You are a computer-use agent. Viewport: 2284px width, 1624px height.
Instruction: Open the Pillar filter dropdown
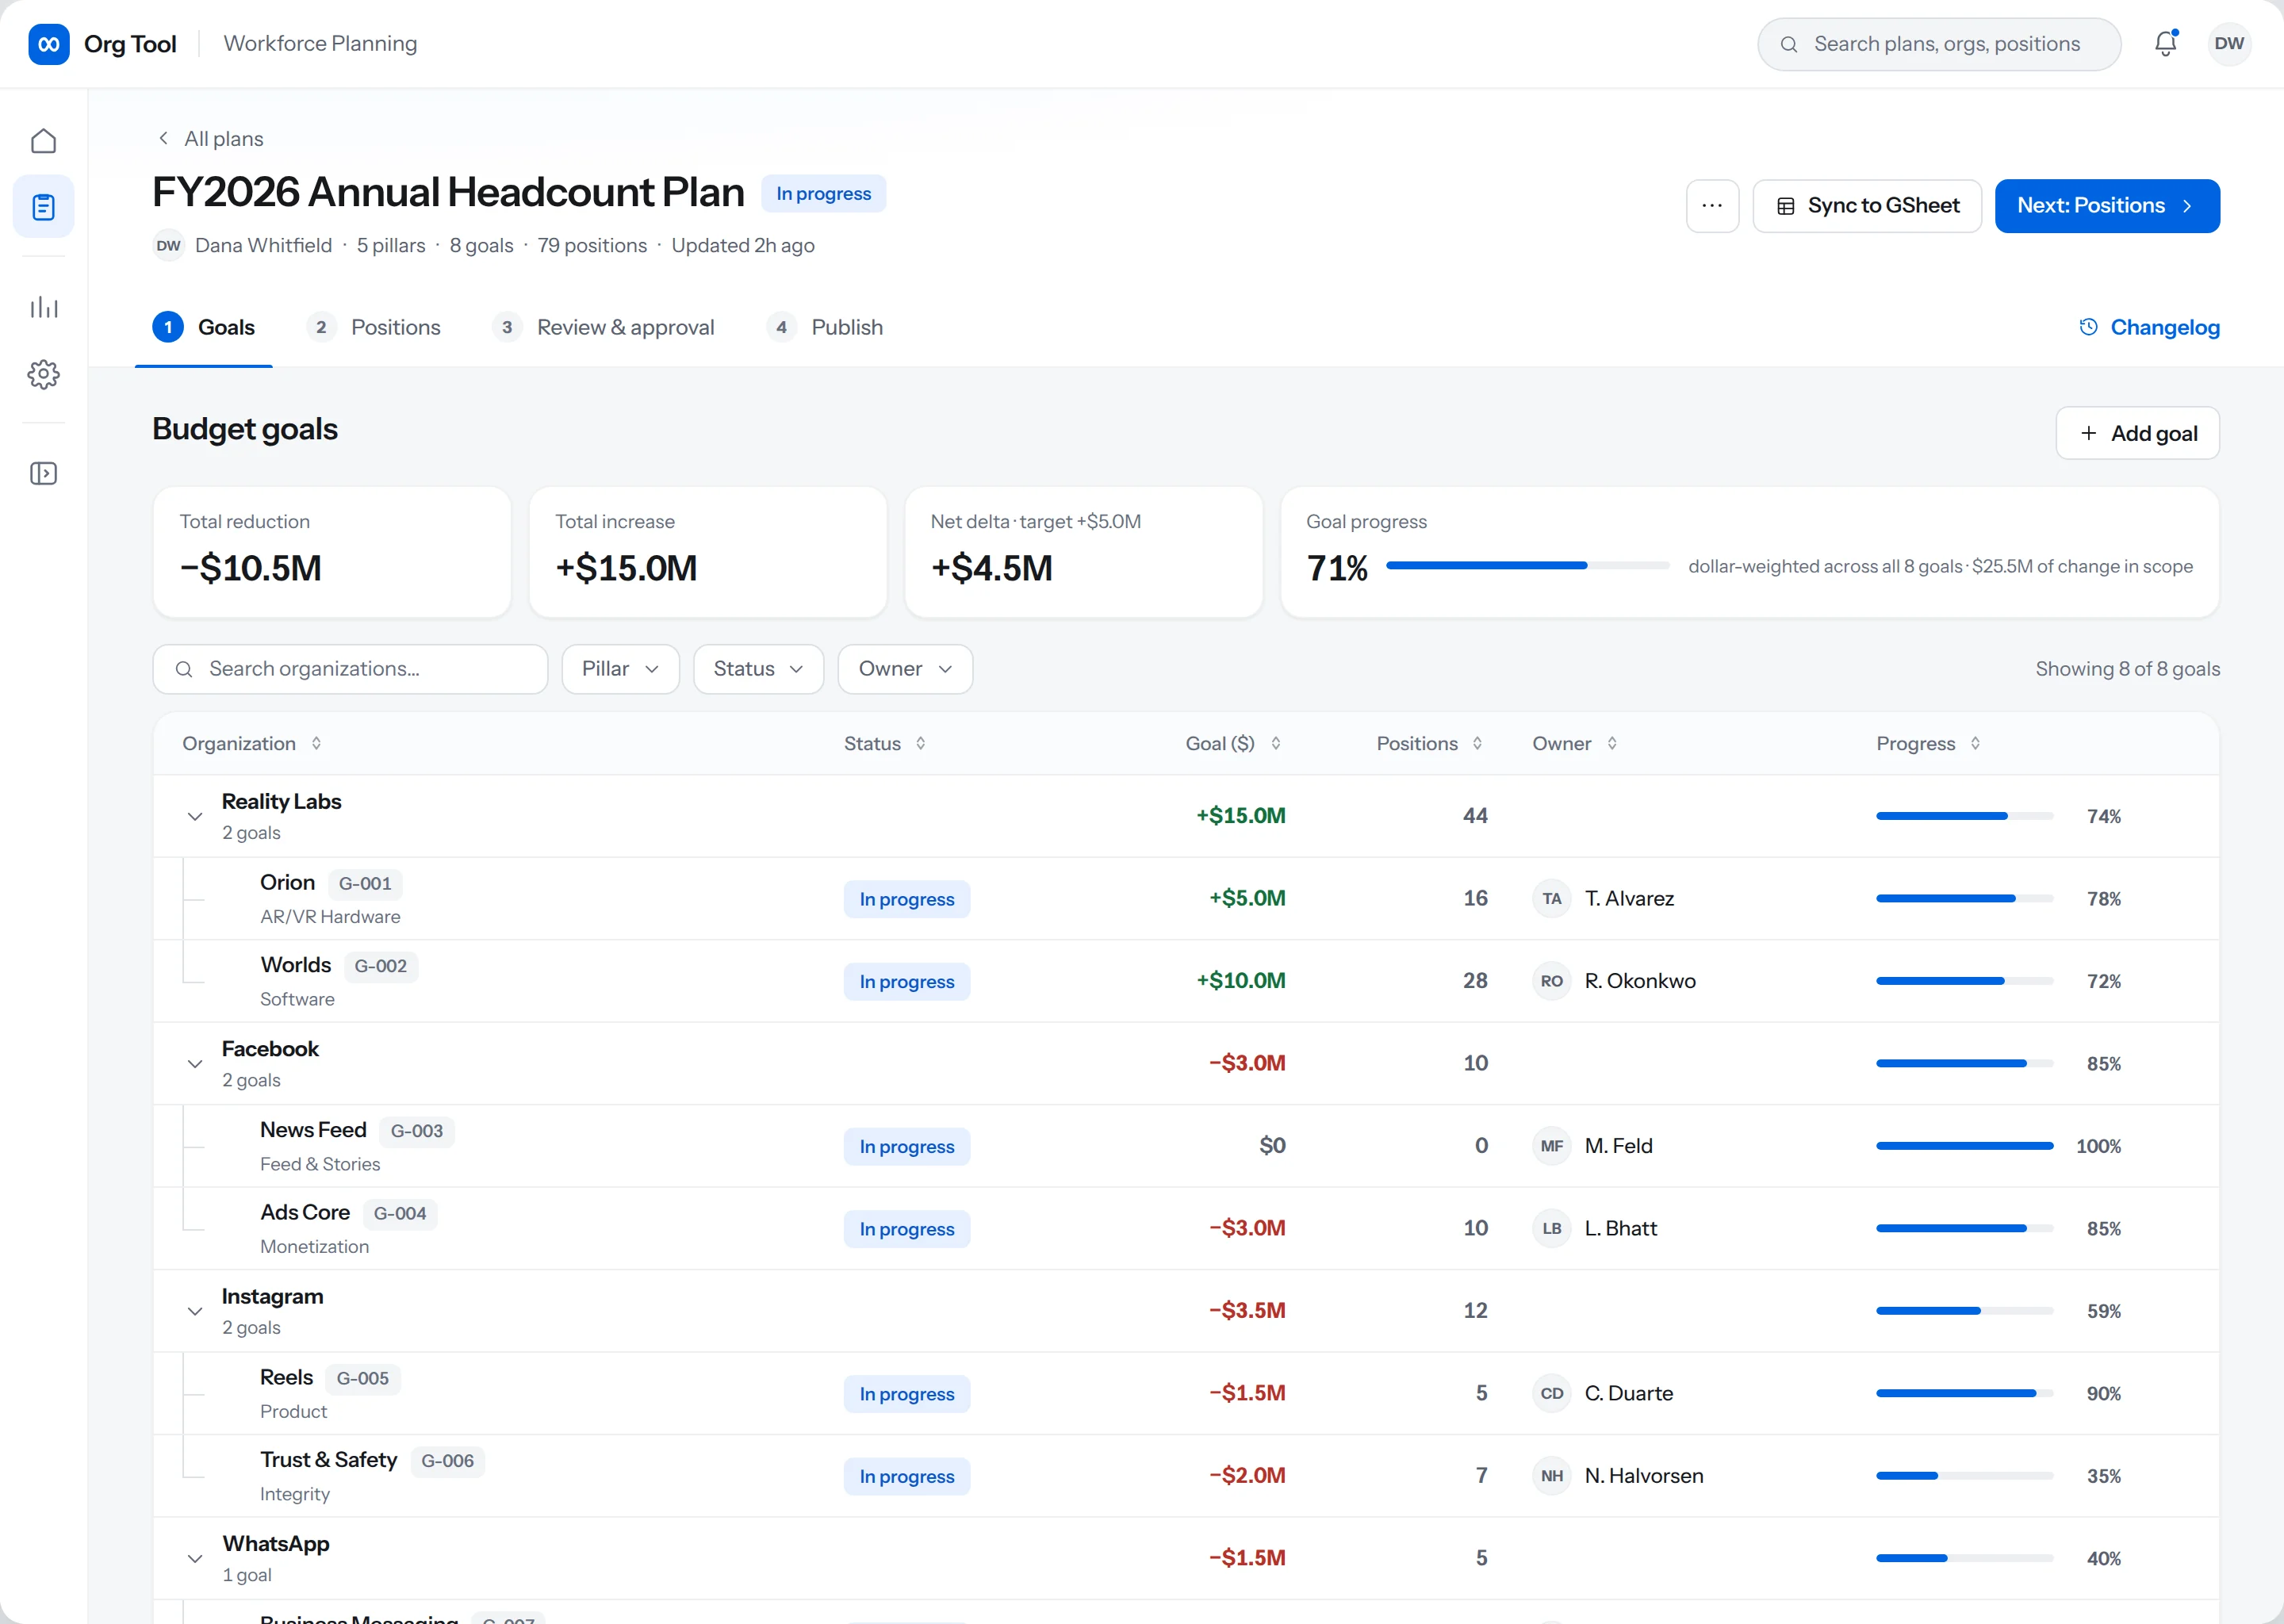click(620, 669)
